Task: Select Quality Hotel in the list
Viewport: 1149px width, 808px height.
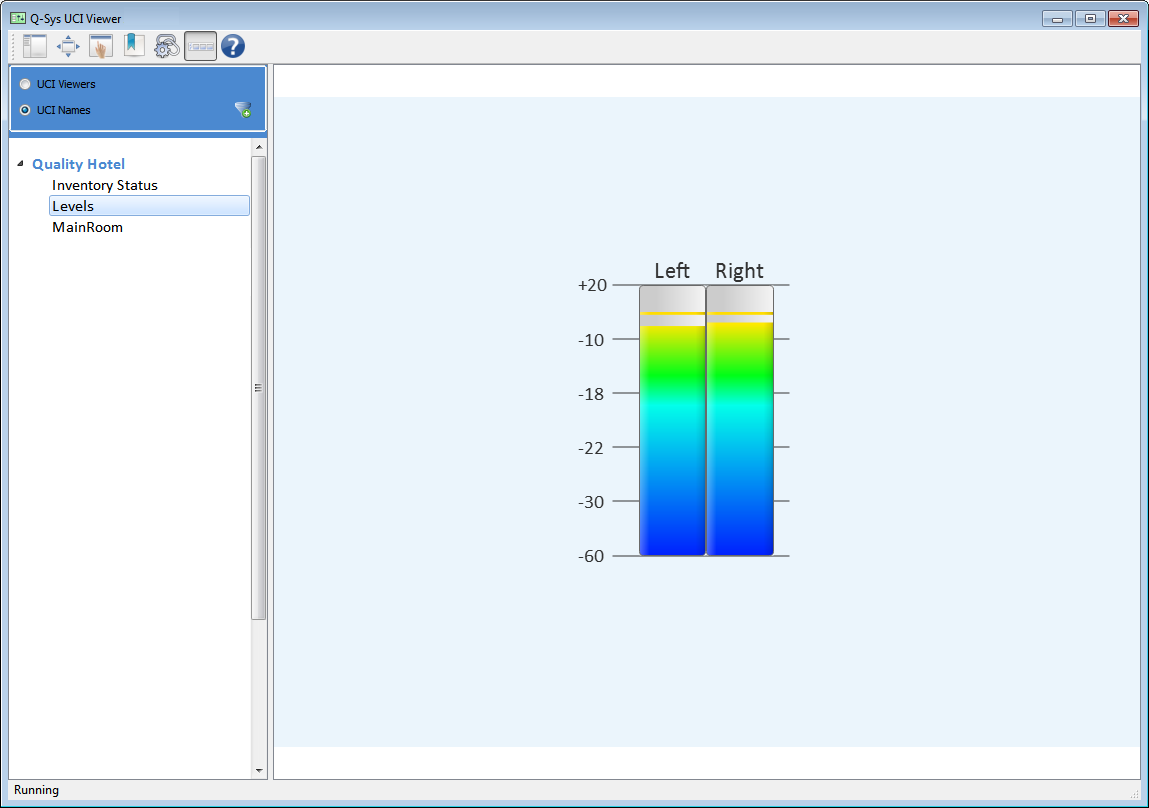Action: click(x=78, y=164)
